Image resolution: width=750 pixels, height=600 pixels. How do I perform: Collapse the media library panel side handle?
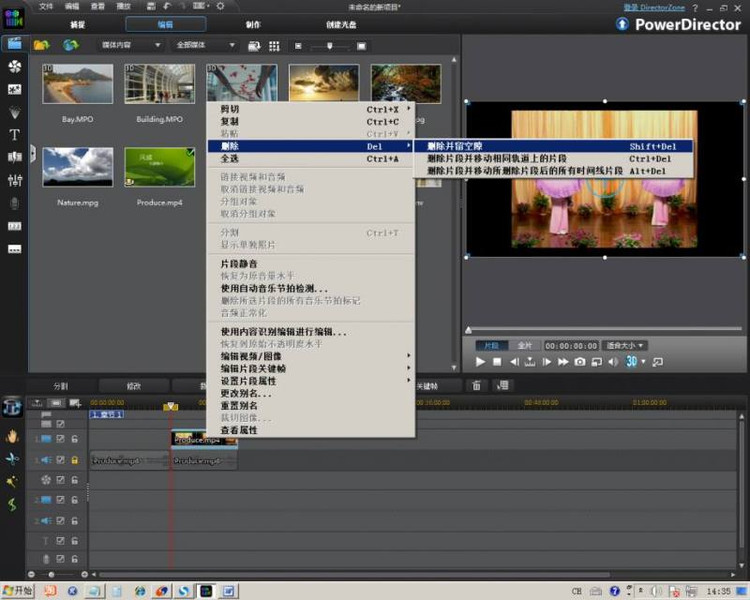[x=33, y=154]
